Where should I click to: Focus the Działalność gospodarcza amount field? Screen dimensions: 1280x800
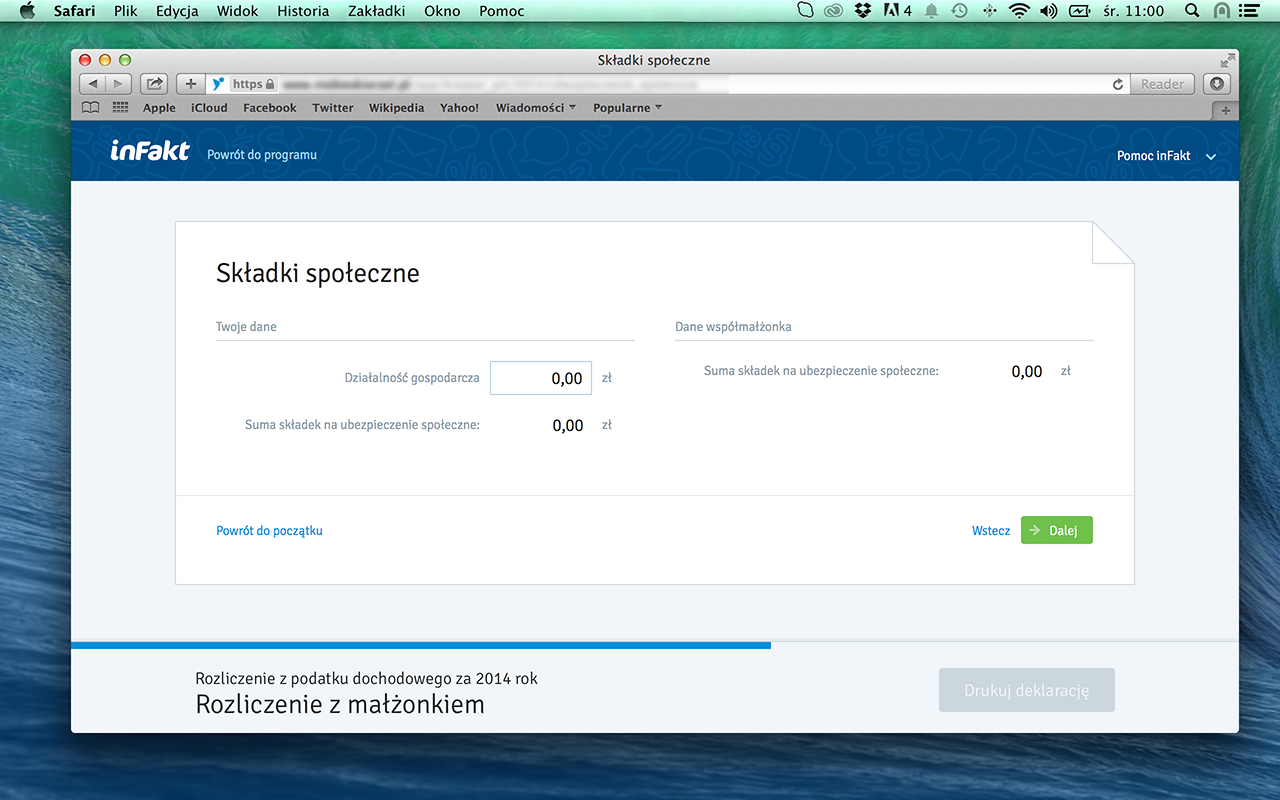(x=541, y=378)
